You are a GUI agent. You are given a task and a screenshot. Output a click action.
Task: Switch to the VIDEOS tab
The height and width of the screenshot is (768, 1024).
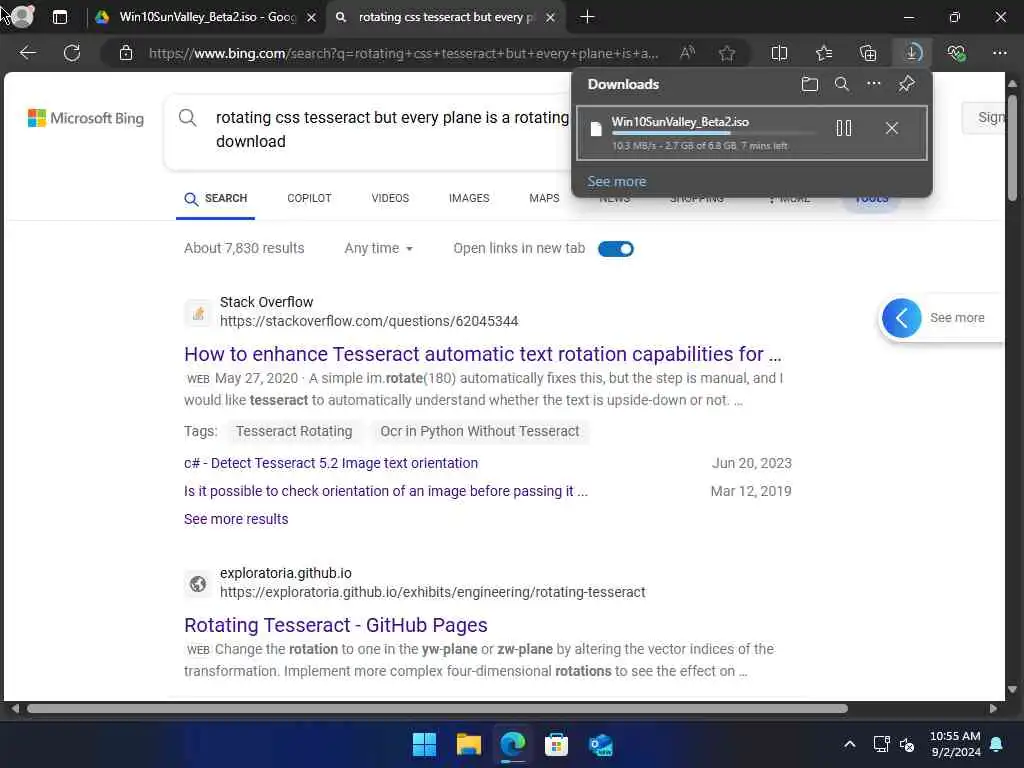point(390,198)
